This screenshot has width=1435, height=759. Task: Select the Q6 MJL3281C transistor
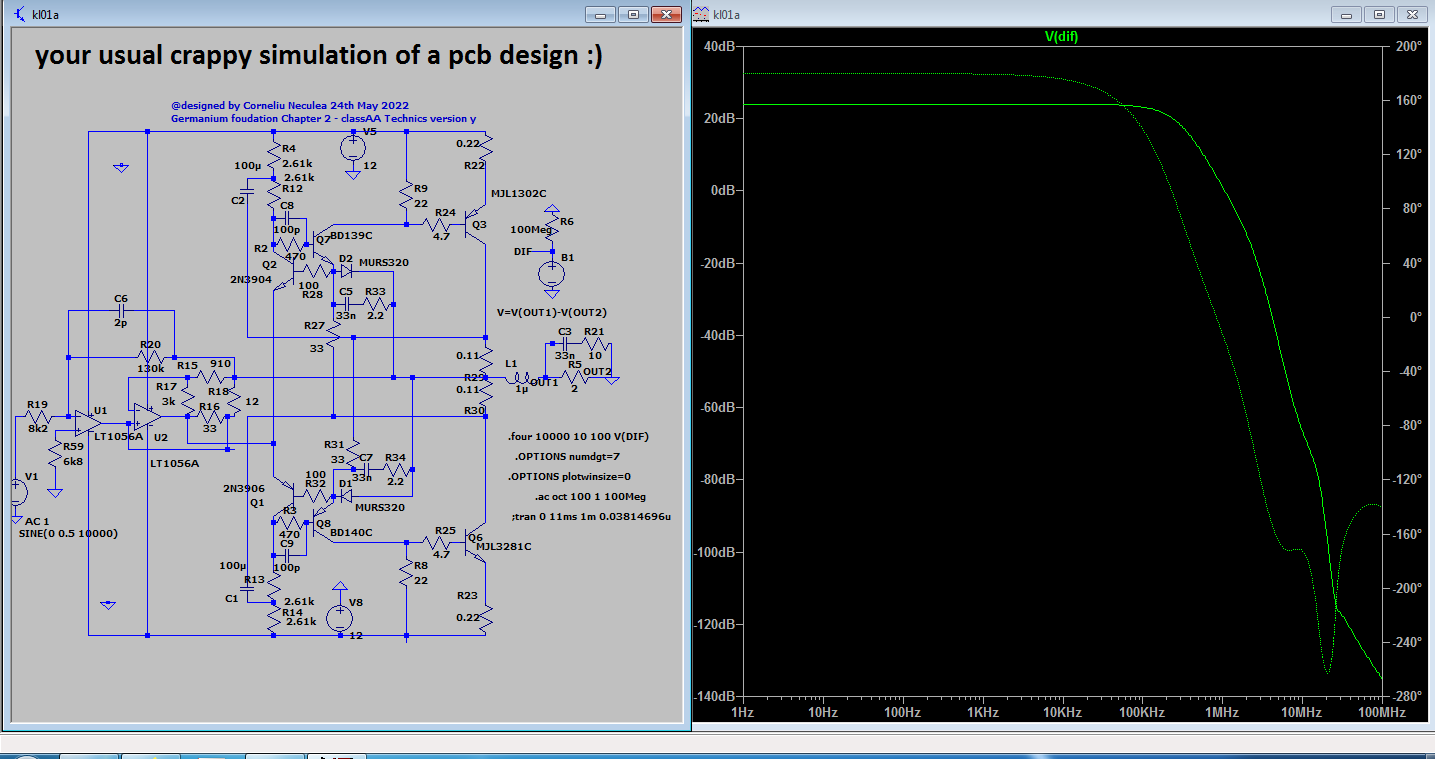(477, 541)
